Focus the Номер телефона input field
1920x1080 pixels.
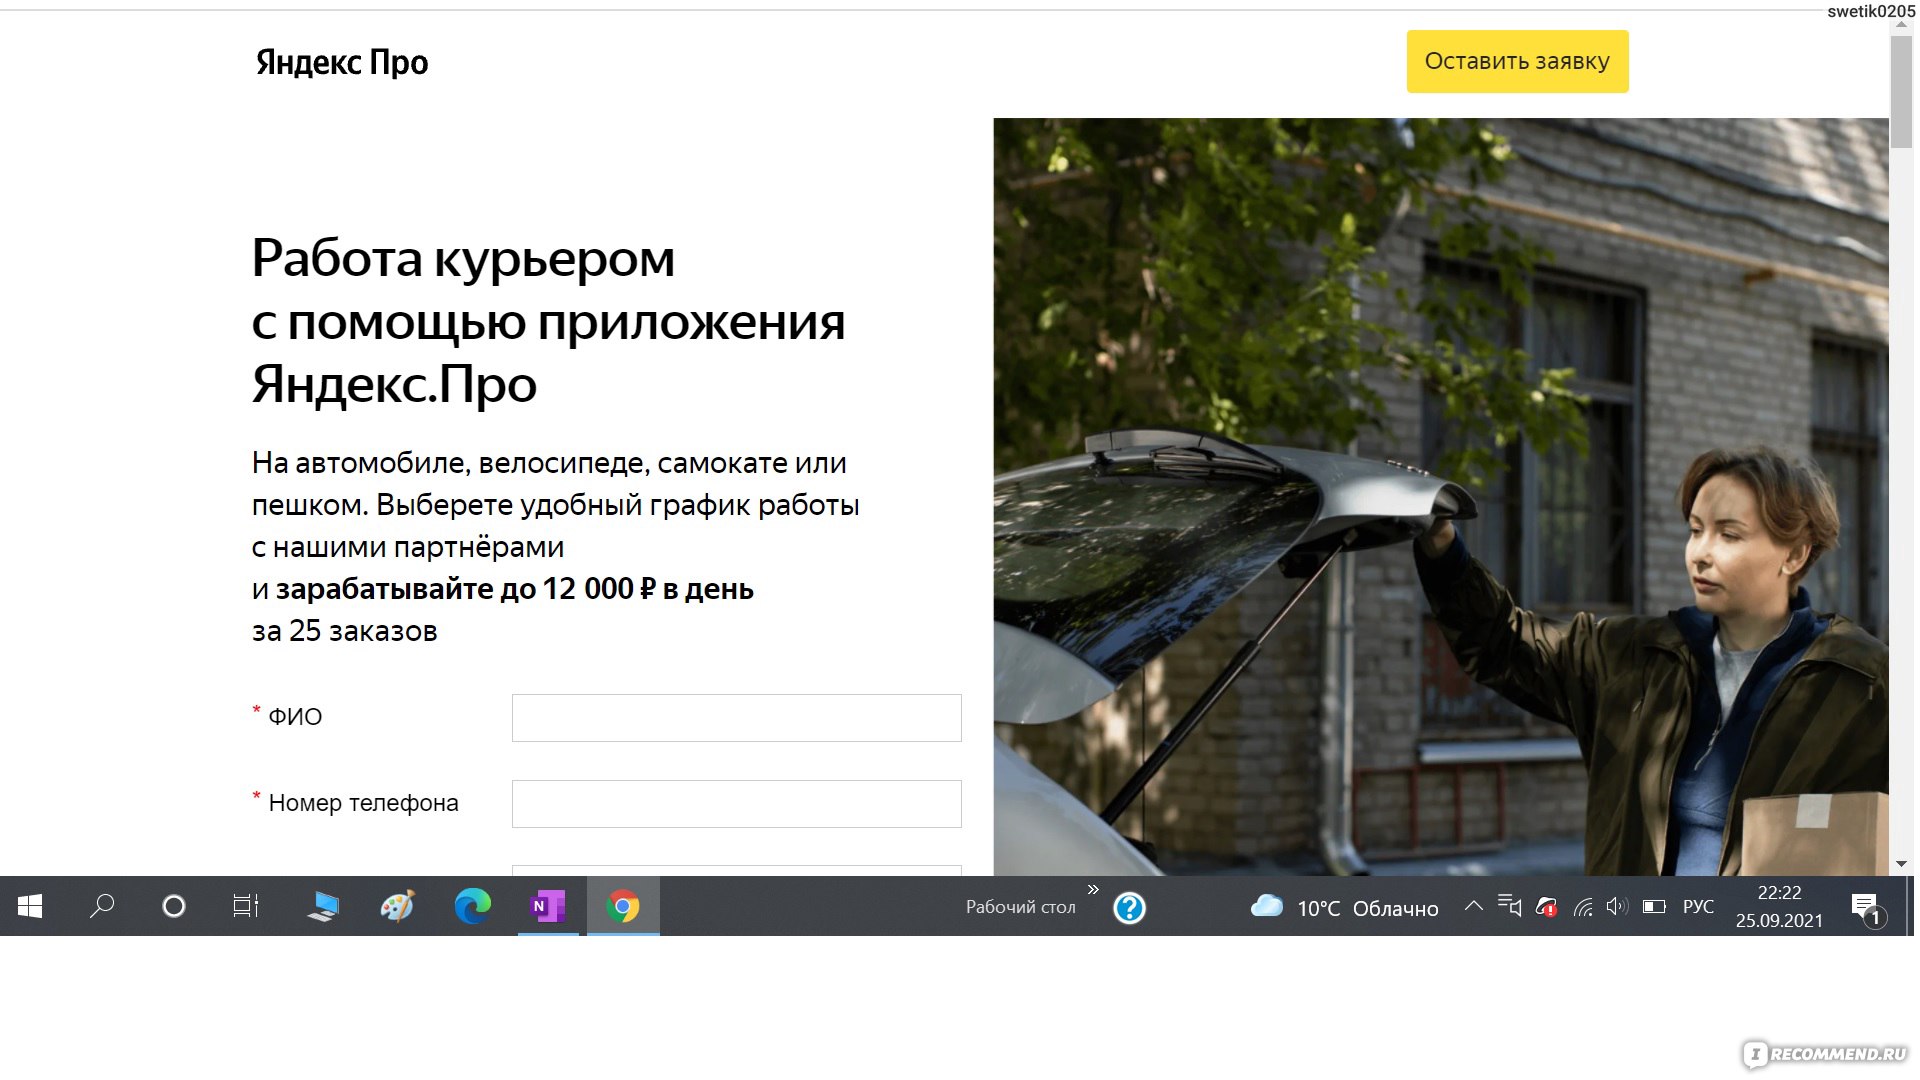(736, 804)
